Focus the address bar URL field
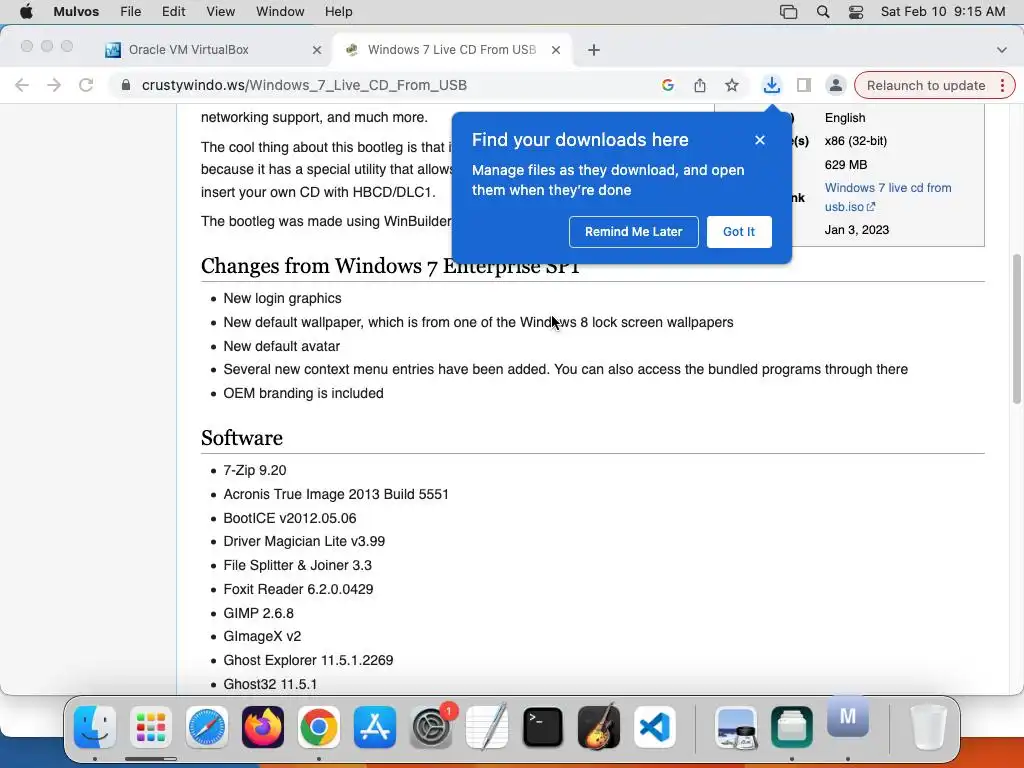The width and height of the screenshot is (1024, 768). pos(392,85)
